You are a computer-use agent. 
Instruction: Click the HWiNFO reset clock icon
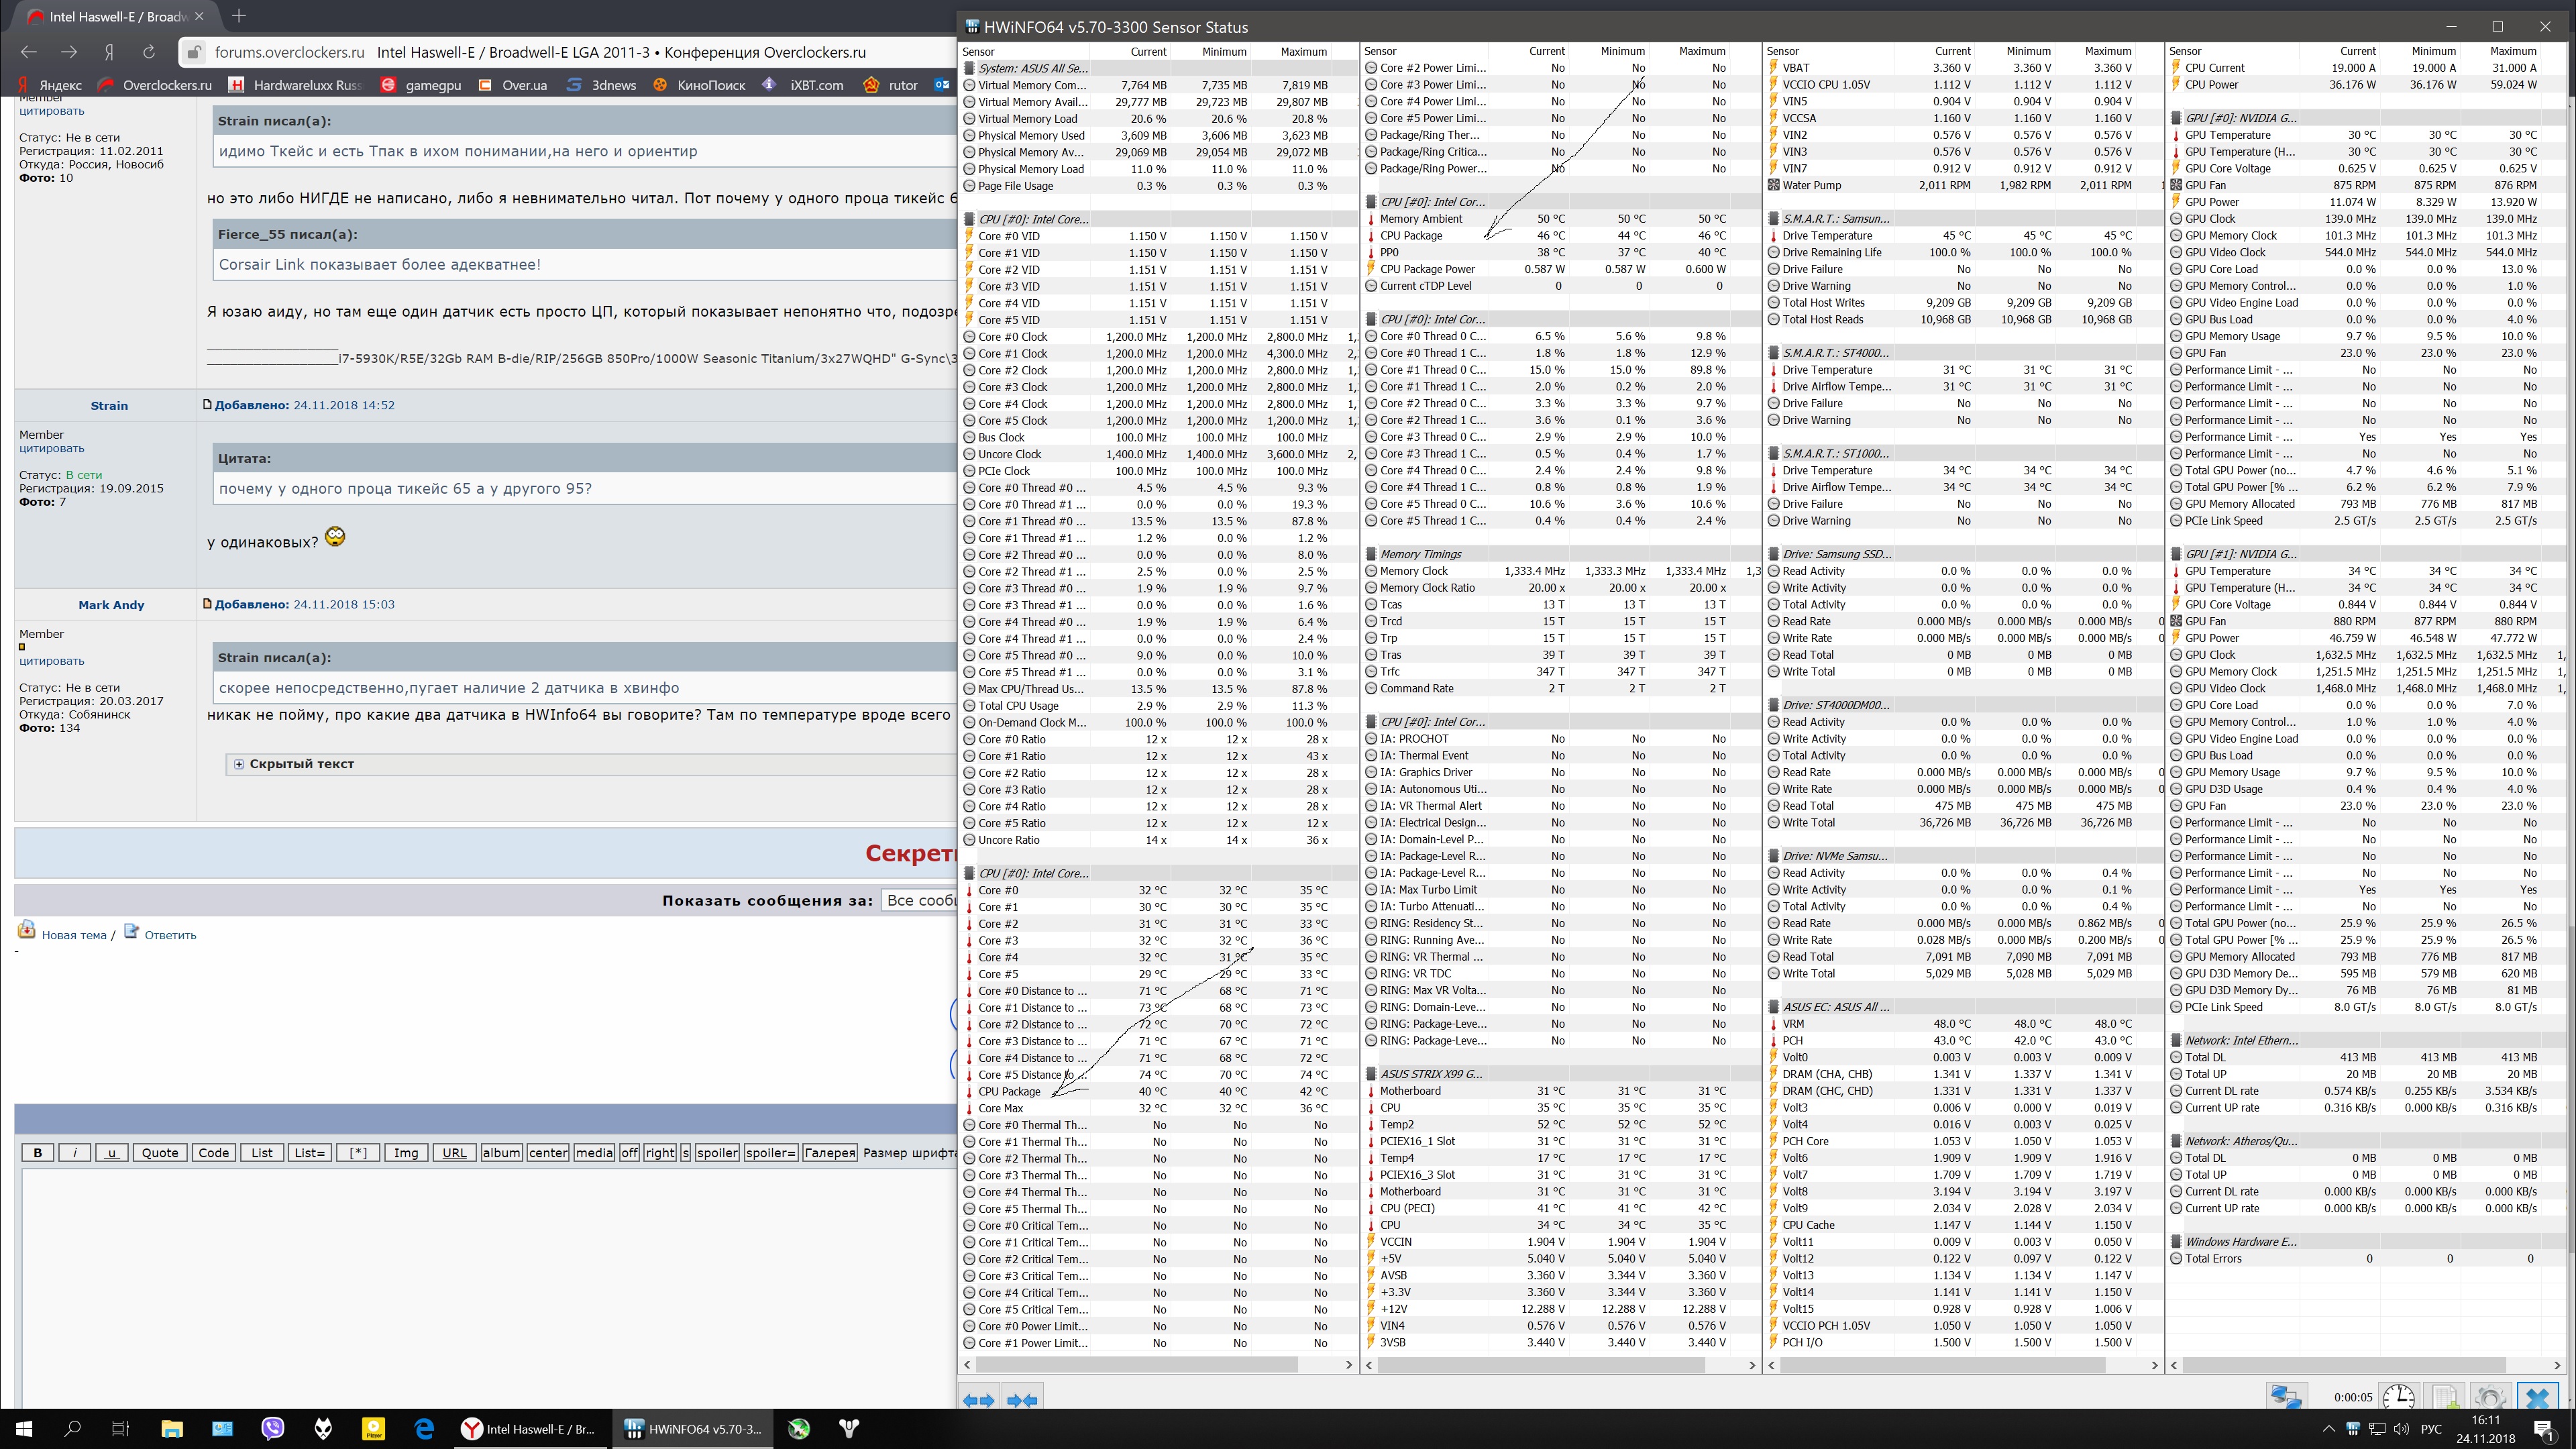click(x=2398, y=1396)
